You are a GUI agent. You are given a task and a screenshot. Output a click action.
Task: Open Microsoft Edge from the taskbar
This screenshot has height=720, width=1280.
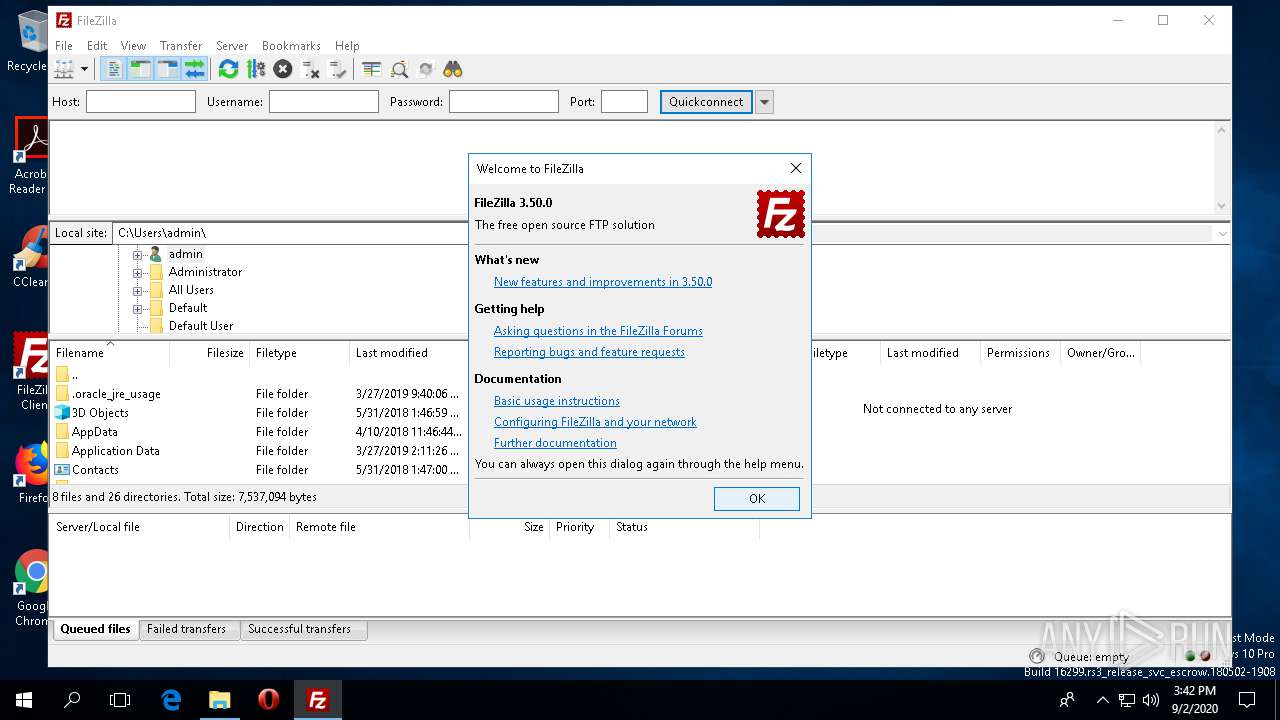click(x=171, y=700)
